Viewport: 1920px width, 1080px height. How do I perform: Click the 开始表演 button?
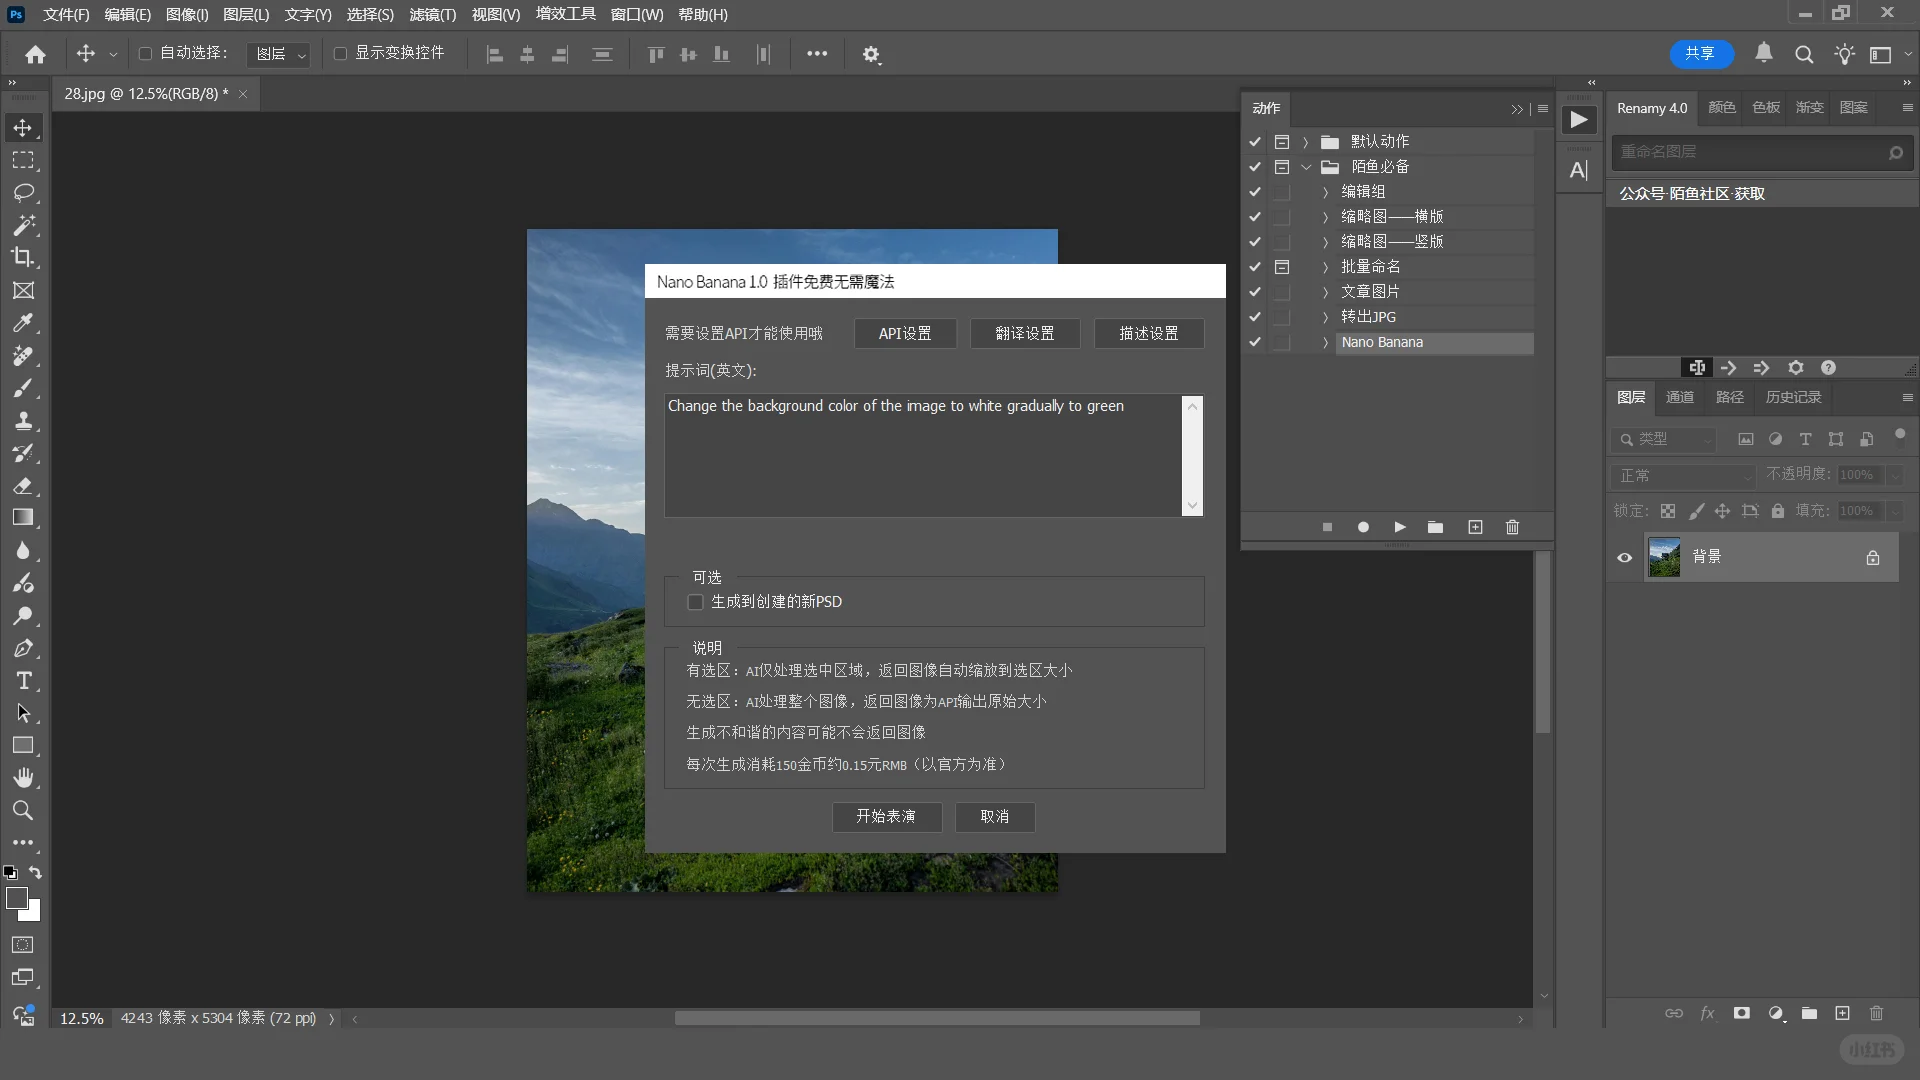886,817
